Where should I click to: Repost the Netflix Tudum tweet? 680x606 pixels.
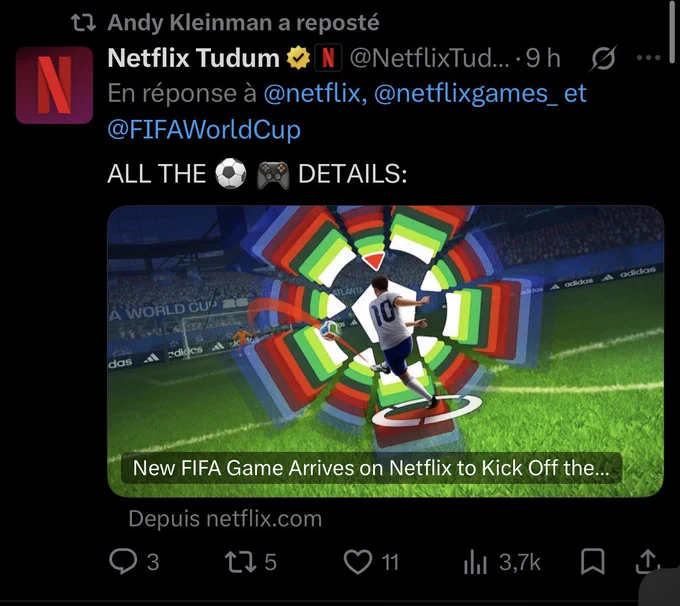[241, 561]
